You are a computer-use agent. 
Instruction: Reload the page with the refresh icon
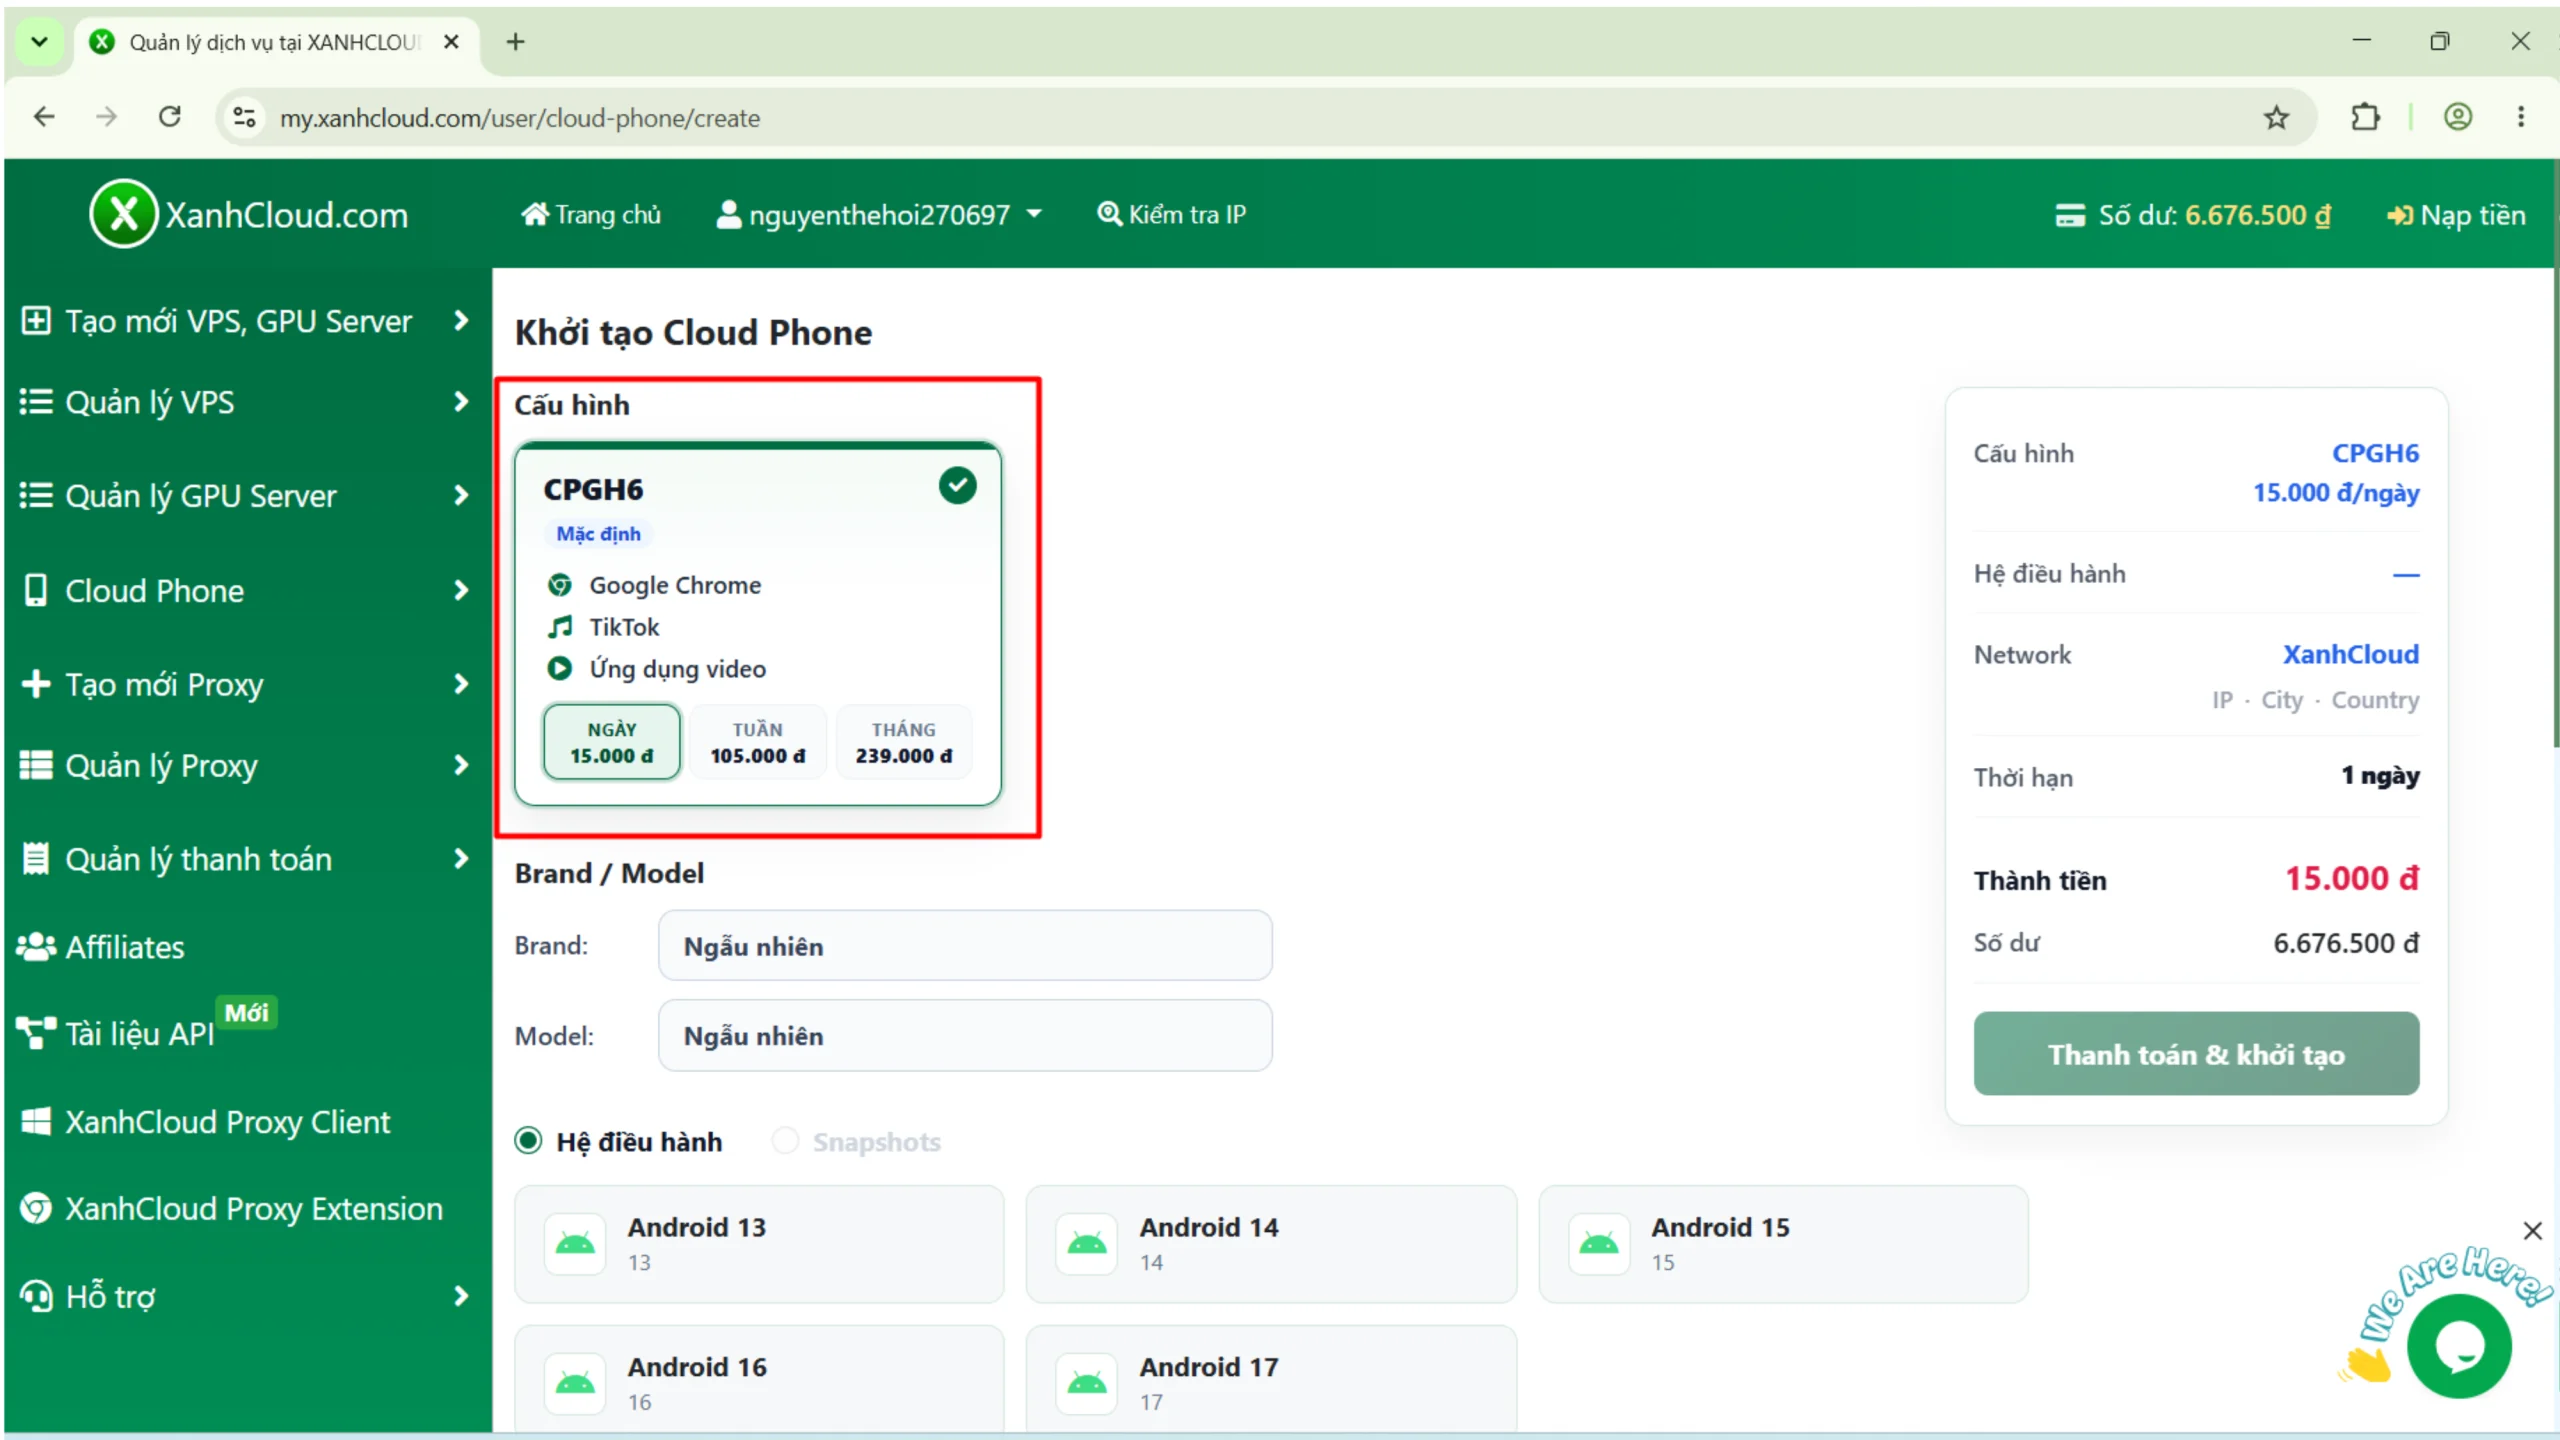coord(170,118)
